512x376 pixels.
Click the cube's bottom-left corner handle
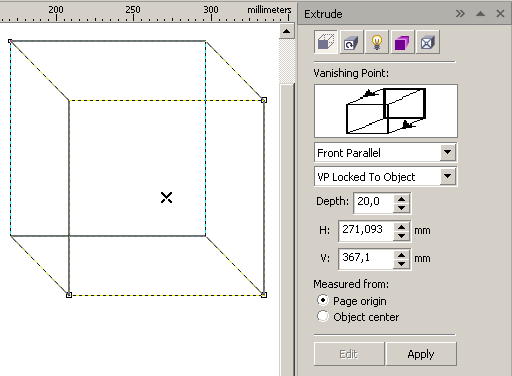click(x=69, y=295)
